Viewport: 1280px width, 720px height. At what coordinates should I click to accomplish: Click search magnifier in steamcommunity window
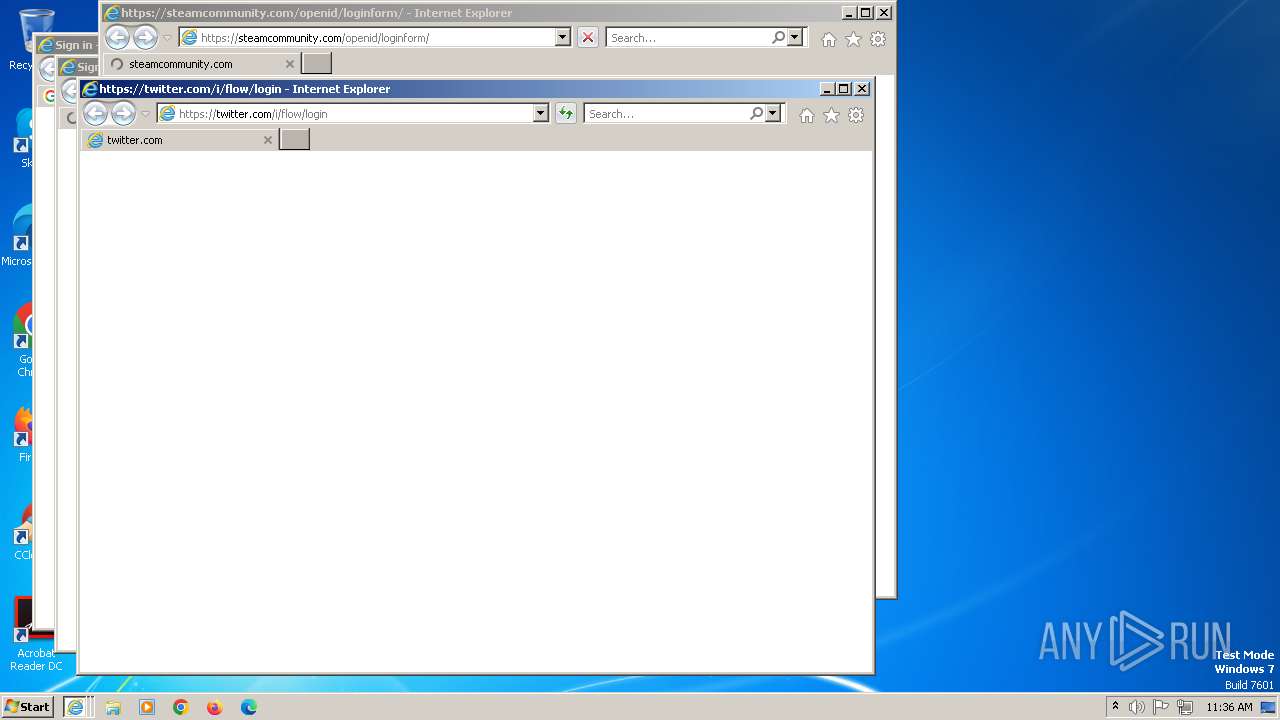pyautogui.click(x=778, y=38)
